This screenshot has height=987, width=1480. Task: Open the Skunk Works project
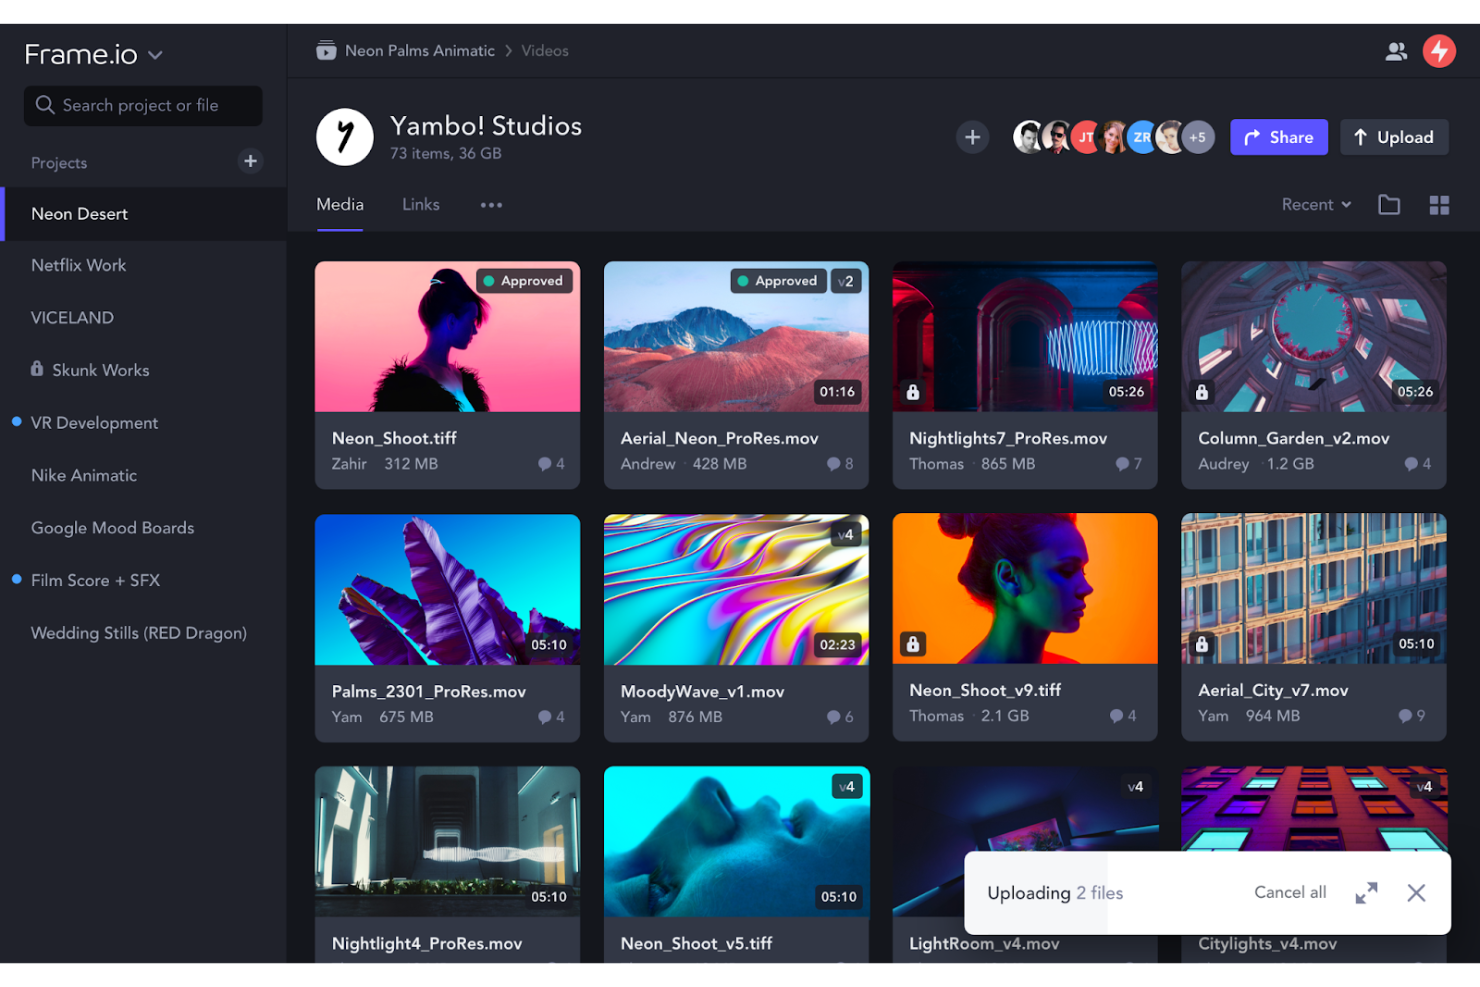99,369
